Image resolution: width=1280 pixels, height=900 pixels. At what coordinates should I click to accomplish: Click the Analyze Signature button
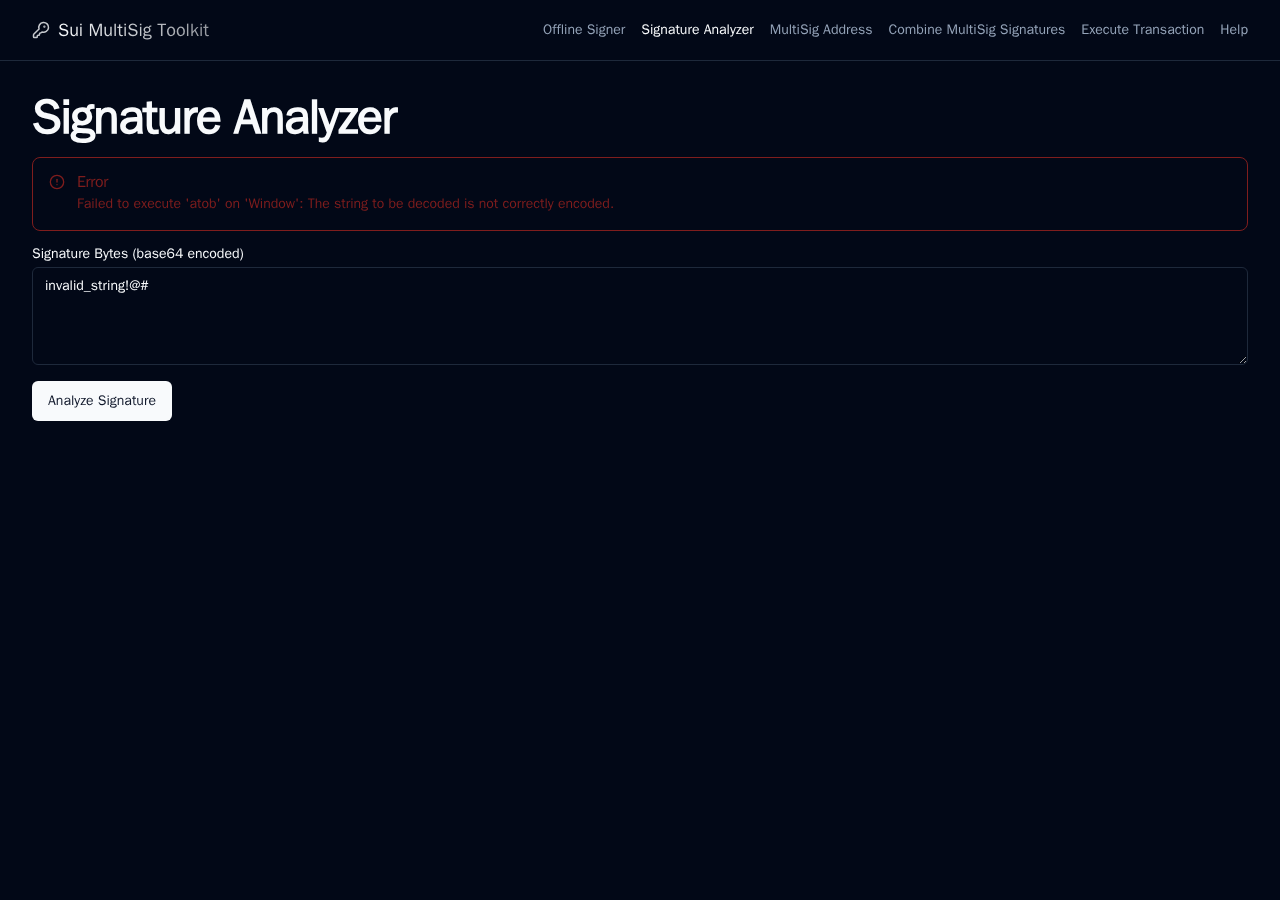click(102, 401)
